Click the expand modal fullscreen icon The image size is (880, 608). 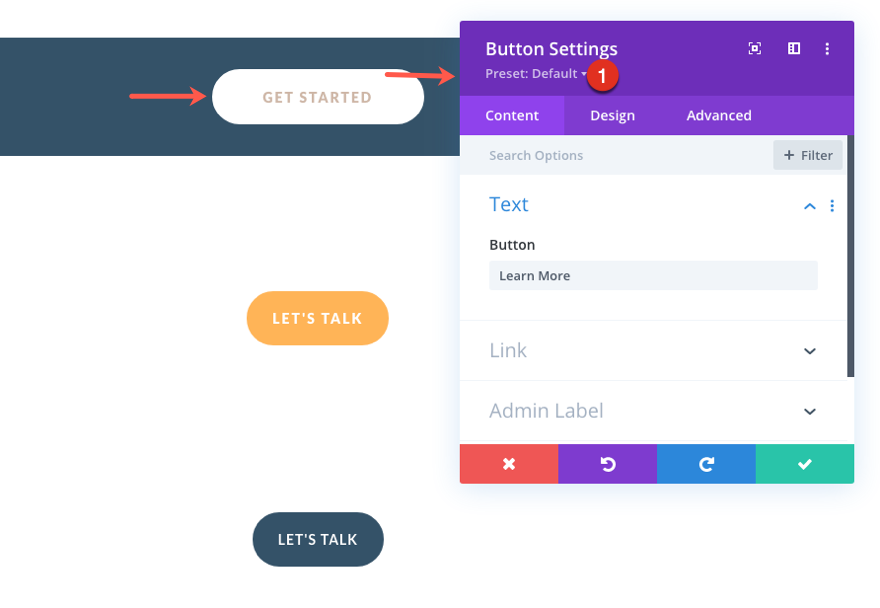click(x=755, y=48)
